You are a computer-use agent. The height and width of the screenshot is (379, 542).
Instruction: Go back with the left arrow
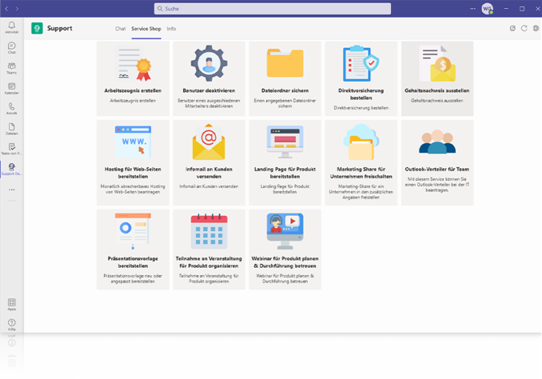tap(6, 8)
